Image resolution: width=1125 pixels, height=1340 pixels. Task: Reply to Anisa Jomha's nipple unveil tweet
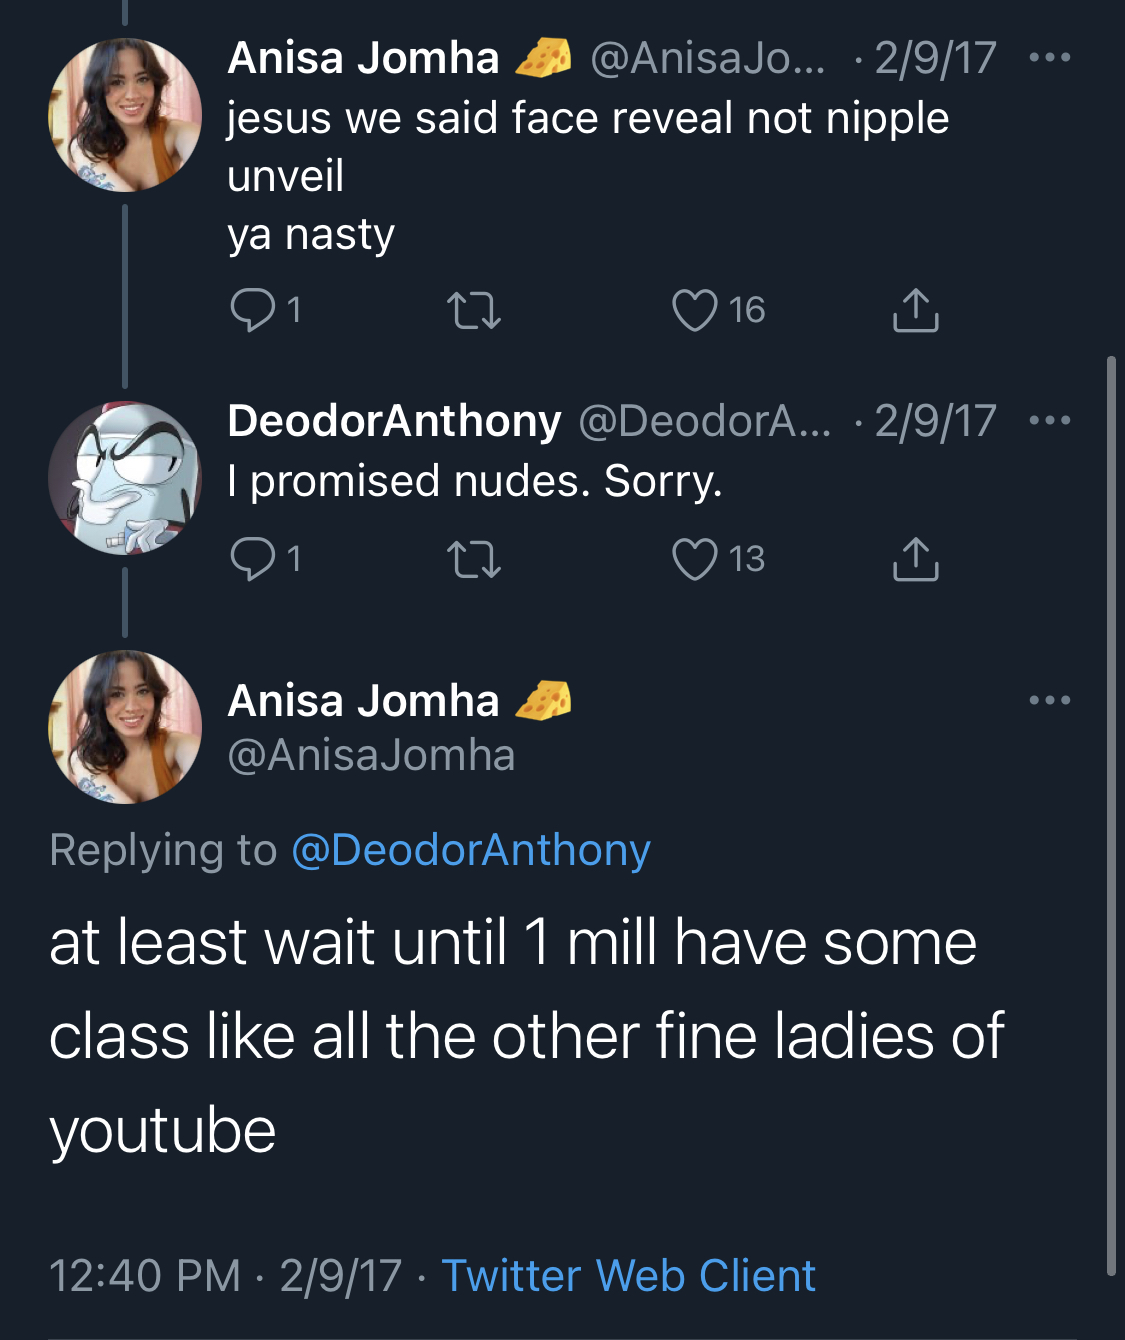click(x=252, y=310)
